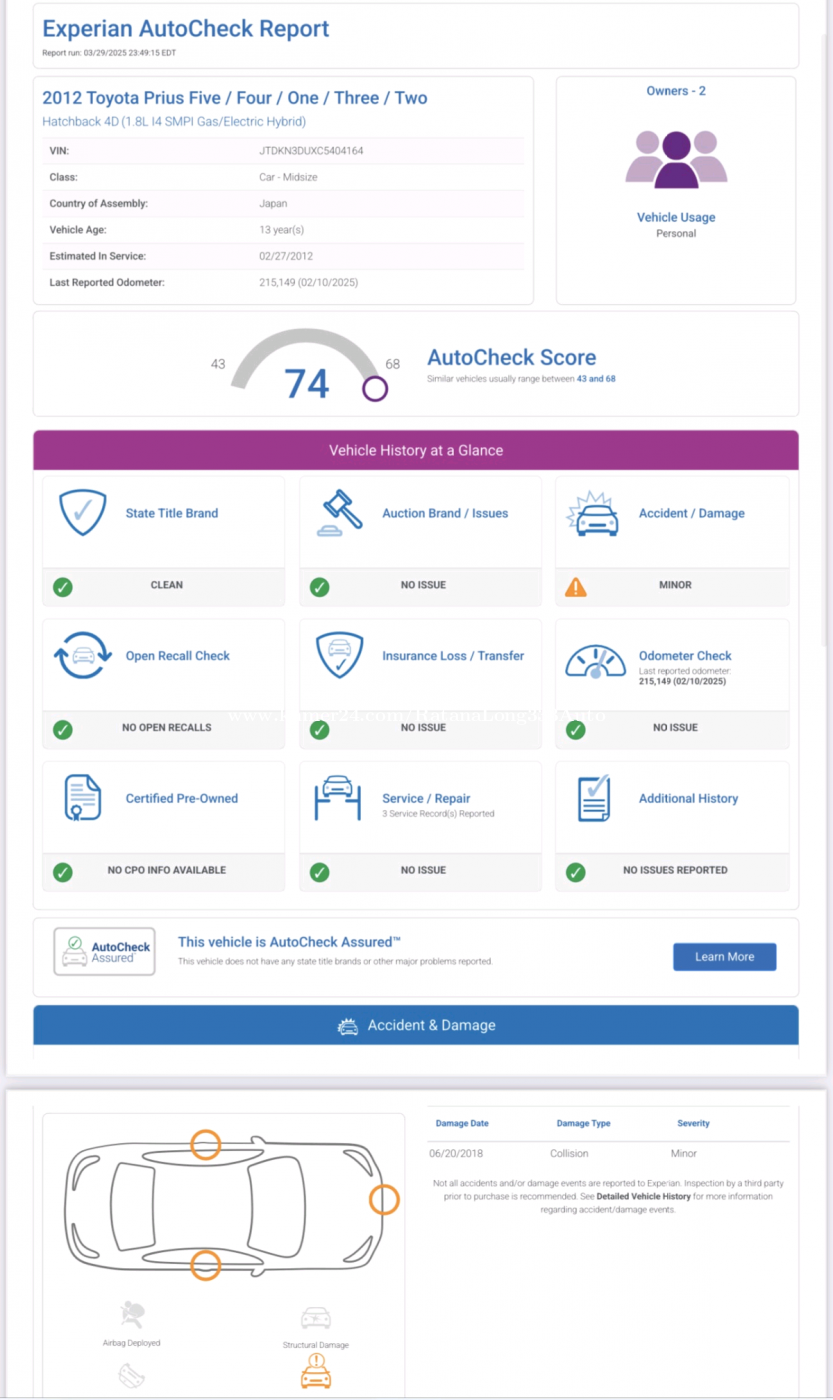
Task: Click the Structural Damage car icon
Action: pyautogui.click(x=316, y=1318)
